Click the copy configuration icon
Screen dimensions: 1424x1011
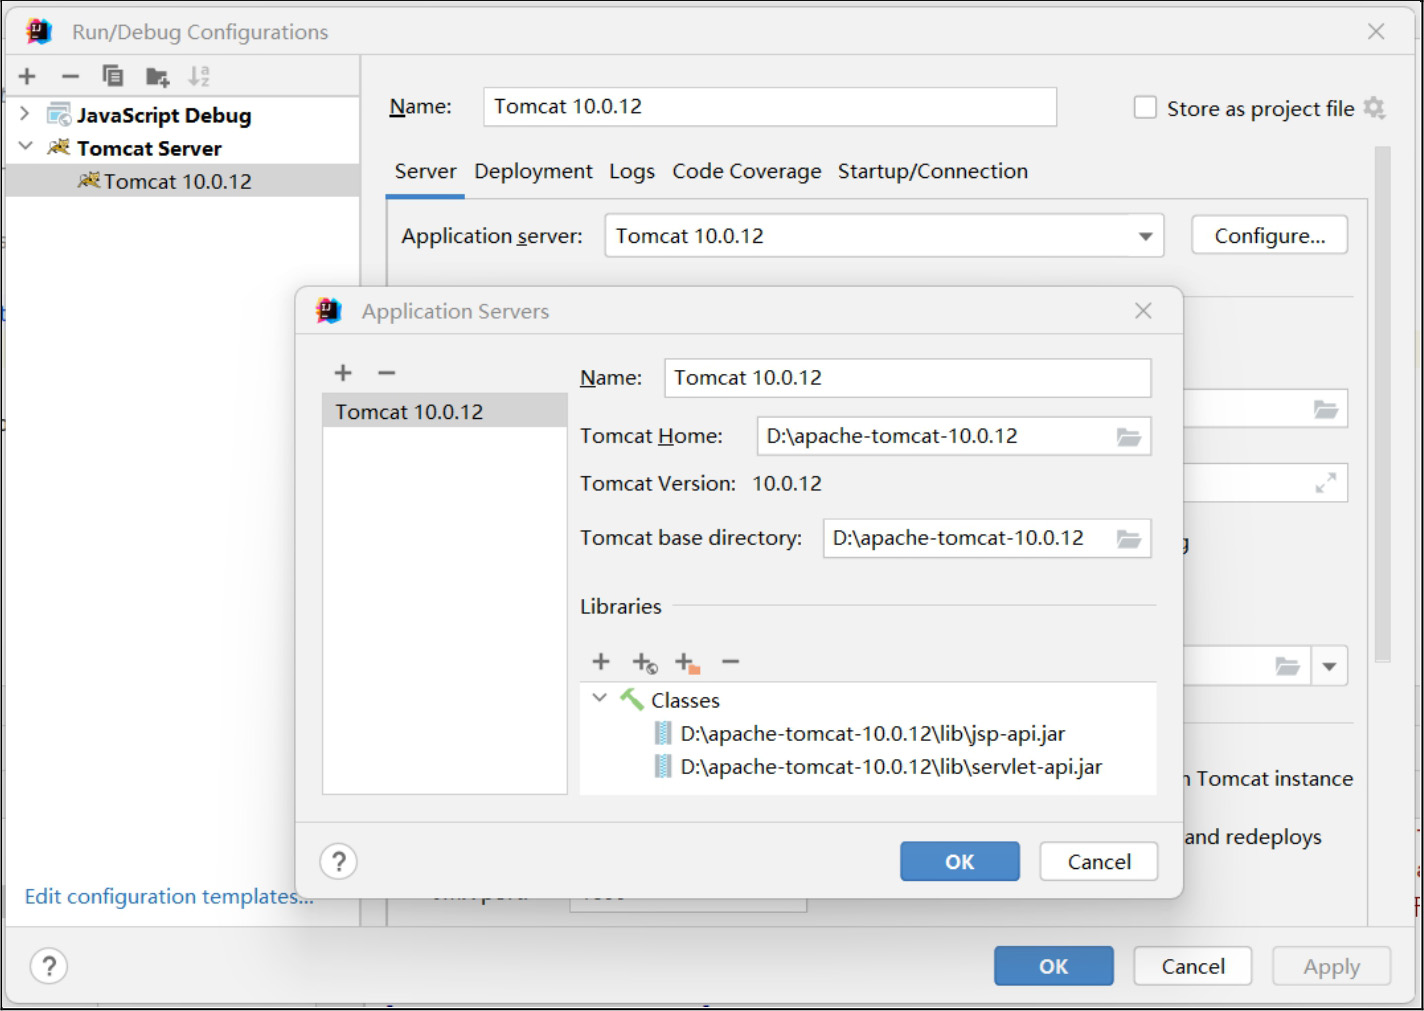click(x=113, y=76)
